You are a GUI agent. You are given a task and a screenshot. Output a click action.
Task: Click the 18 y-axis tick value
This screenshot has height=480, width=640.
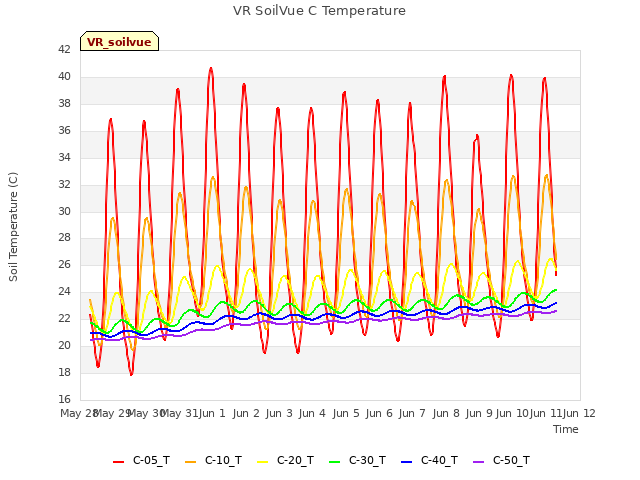coord(64,372)
